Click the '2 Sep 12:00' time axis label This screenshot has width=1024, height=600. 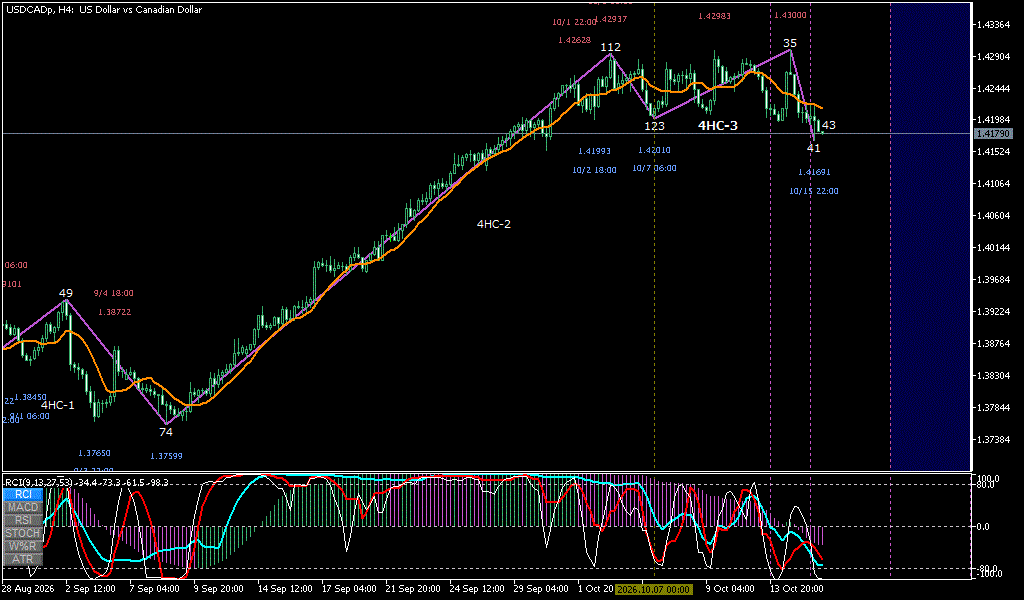pyautogui.click(x=90, y=588)
